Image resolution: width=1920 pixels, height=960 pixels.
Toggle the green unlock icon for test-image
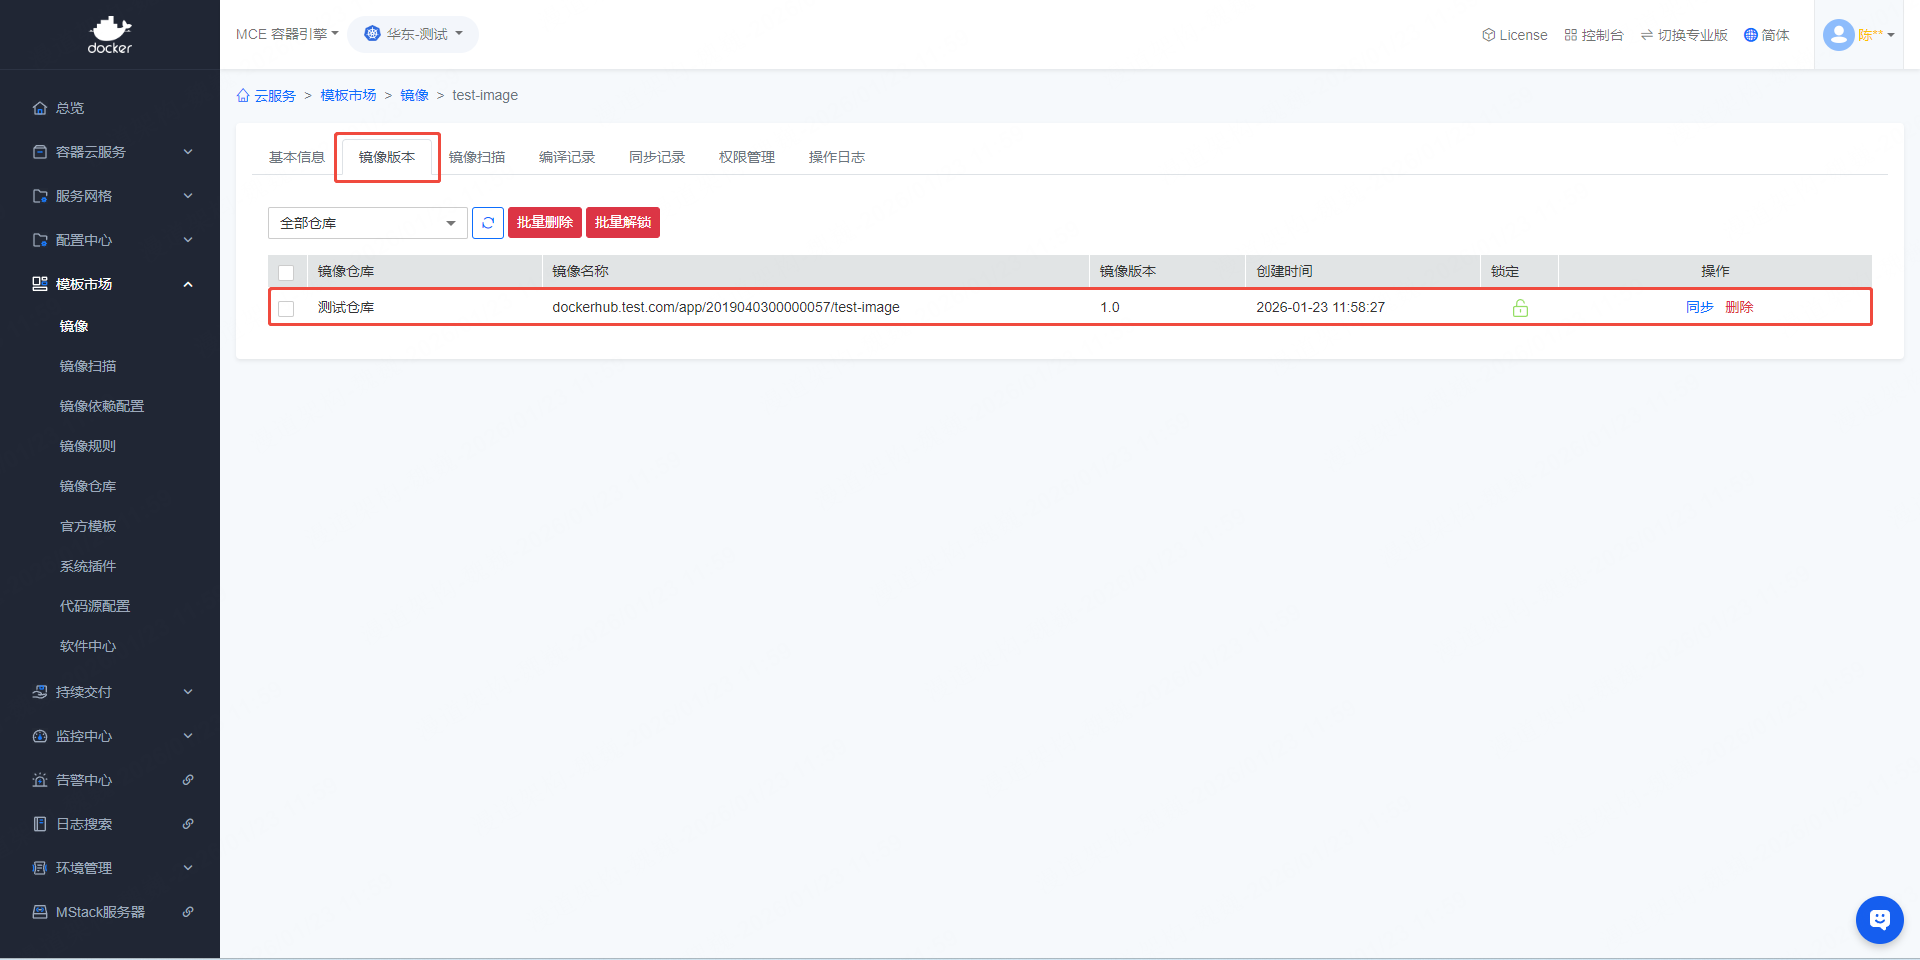coord(1520,308)
